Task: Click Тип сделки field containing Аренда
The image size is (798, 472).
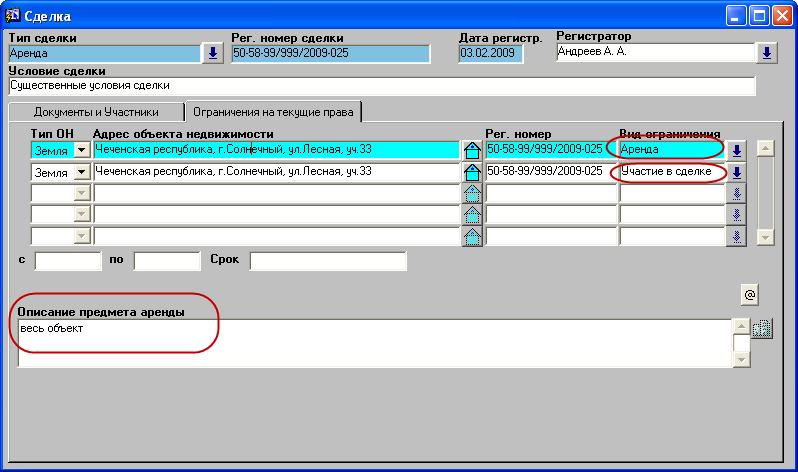Action: (105, 53)
